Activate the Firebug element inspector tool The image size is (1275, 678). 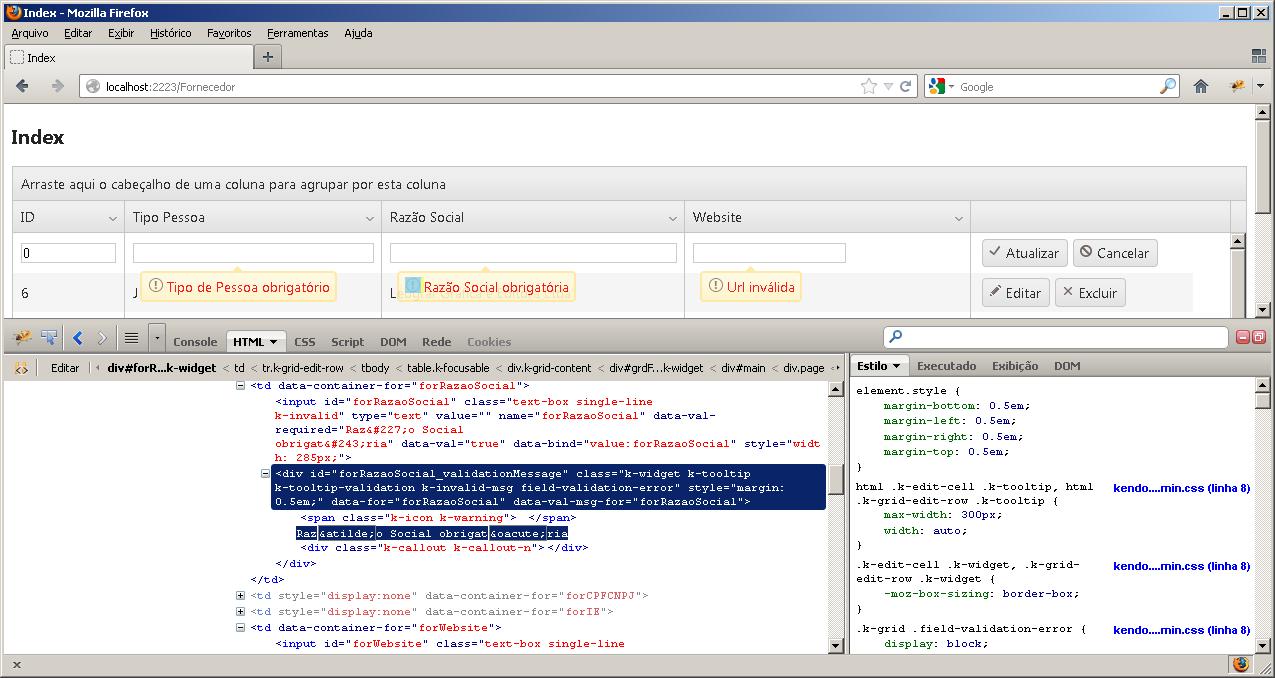(48, 339)
